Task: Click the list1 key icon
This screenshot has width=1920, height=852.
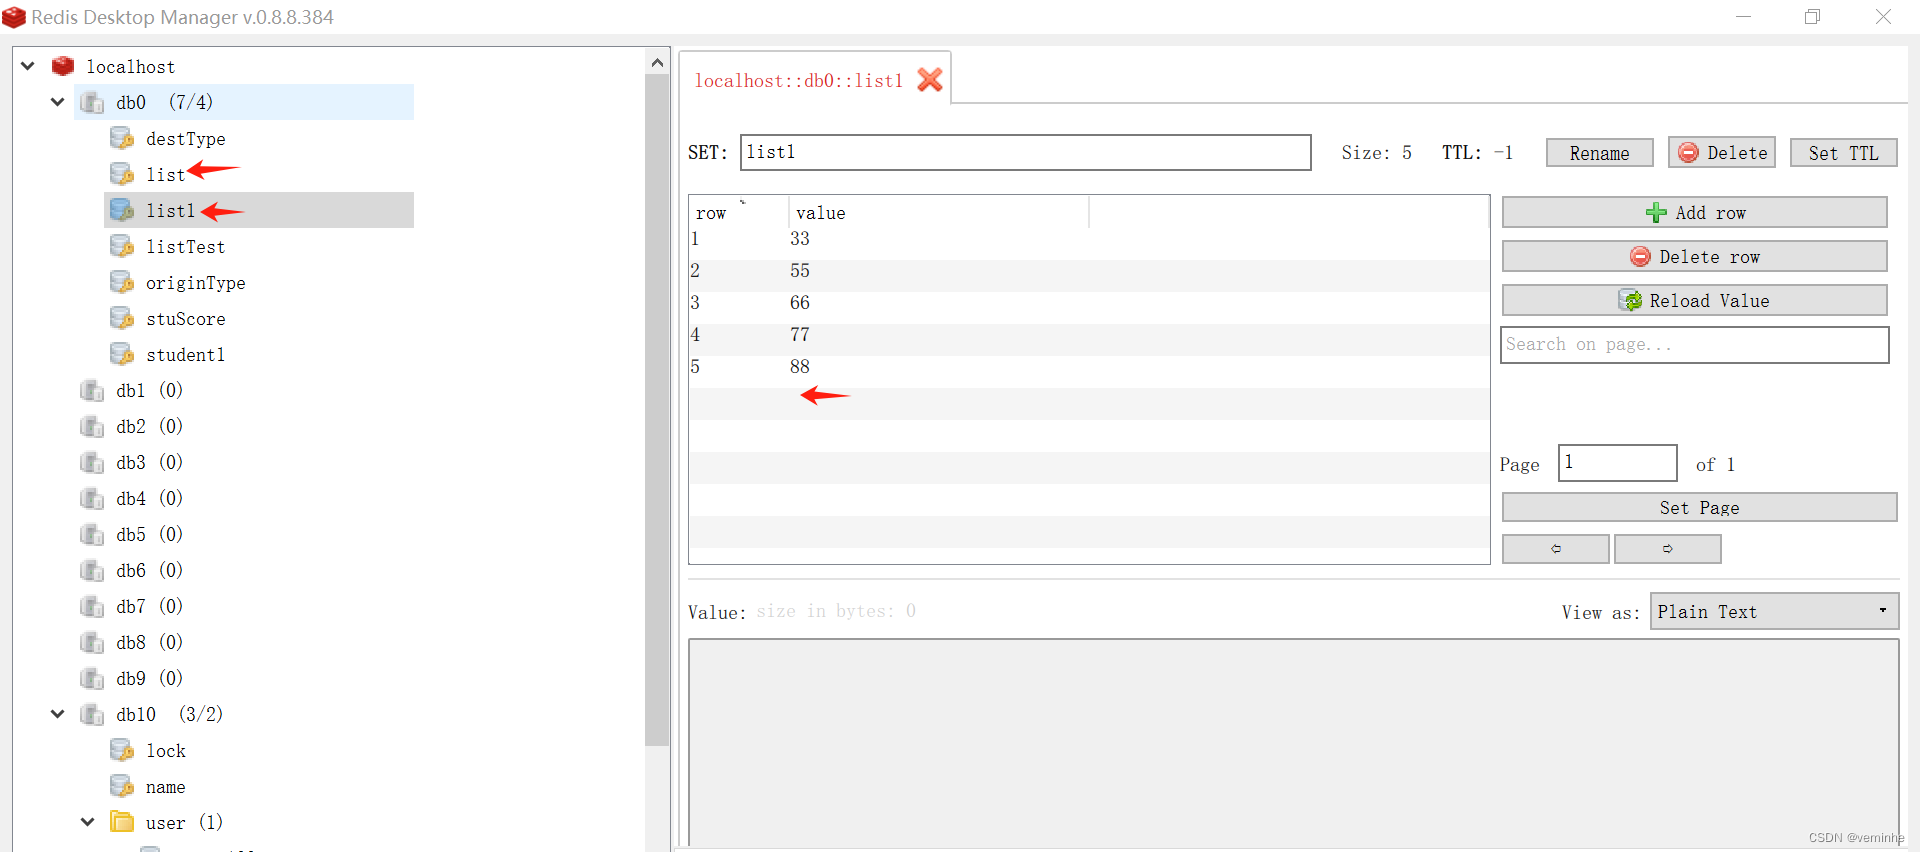Action: click(x=122, y=210)
